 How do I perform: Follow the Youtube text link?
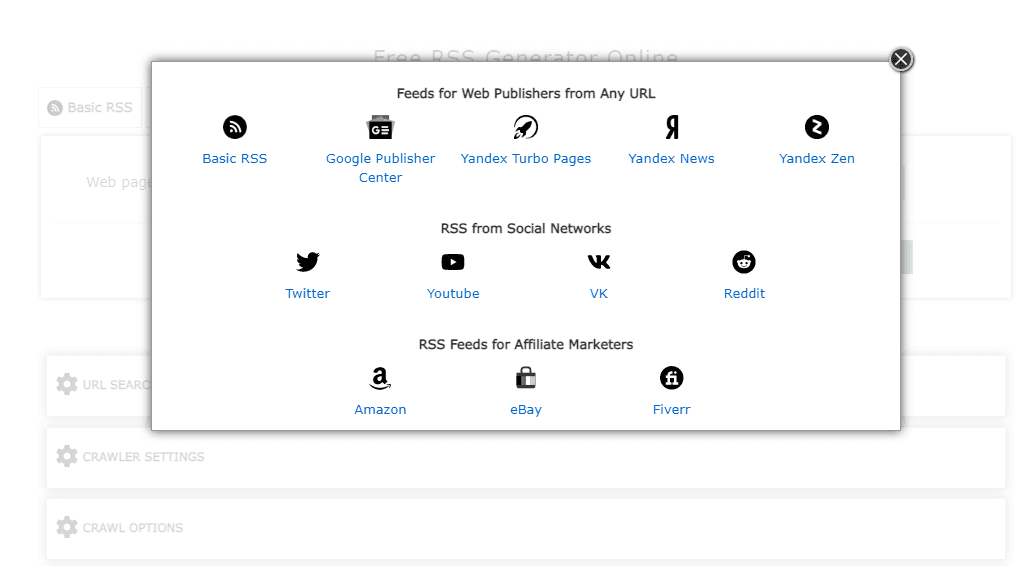point(453,293)
